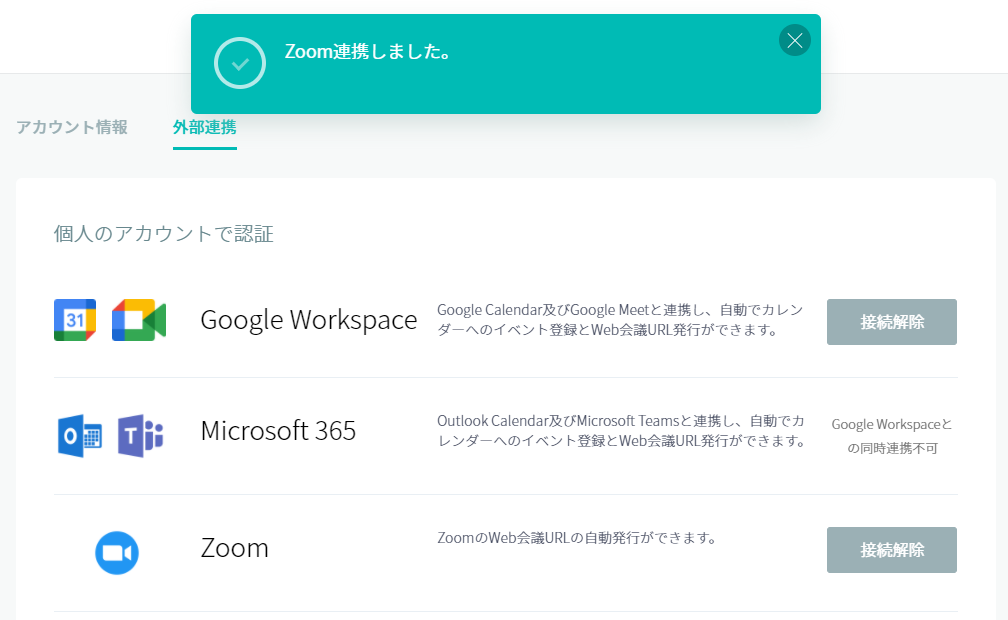Click the Google Meet camera icon
This screenshot has height=620, width=1008.
click(138, 320)
